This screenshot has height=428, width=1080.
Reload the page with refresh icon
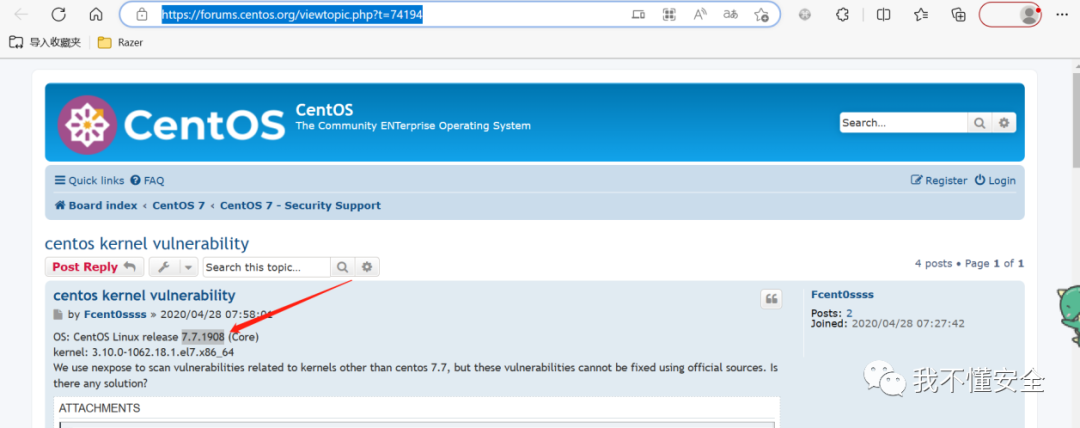tap(59, 14)
